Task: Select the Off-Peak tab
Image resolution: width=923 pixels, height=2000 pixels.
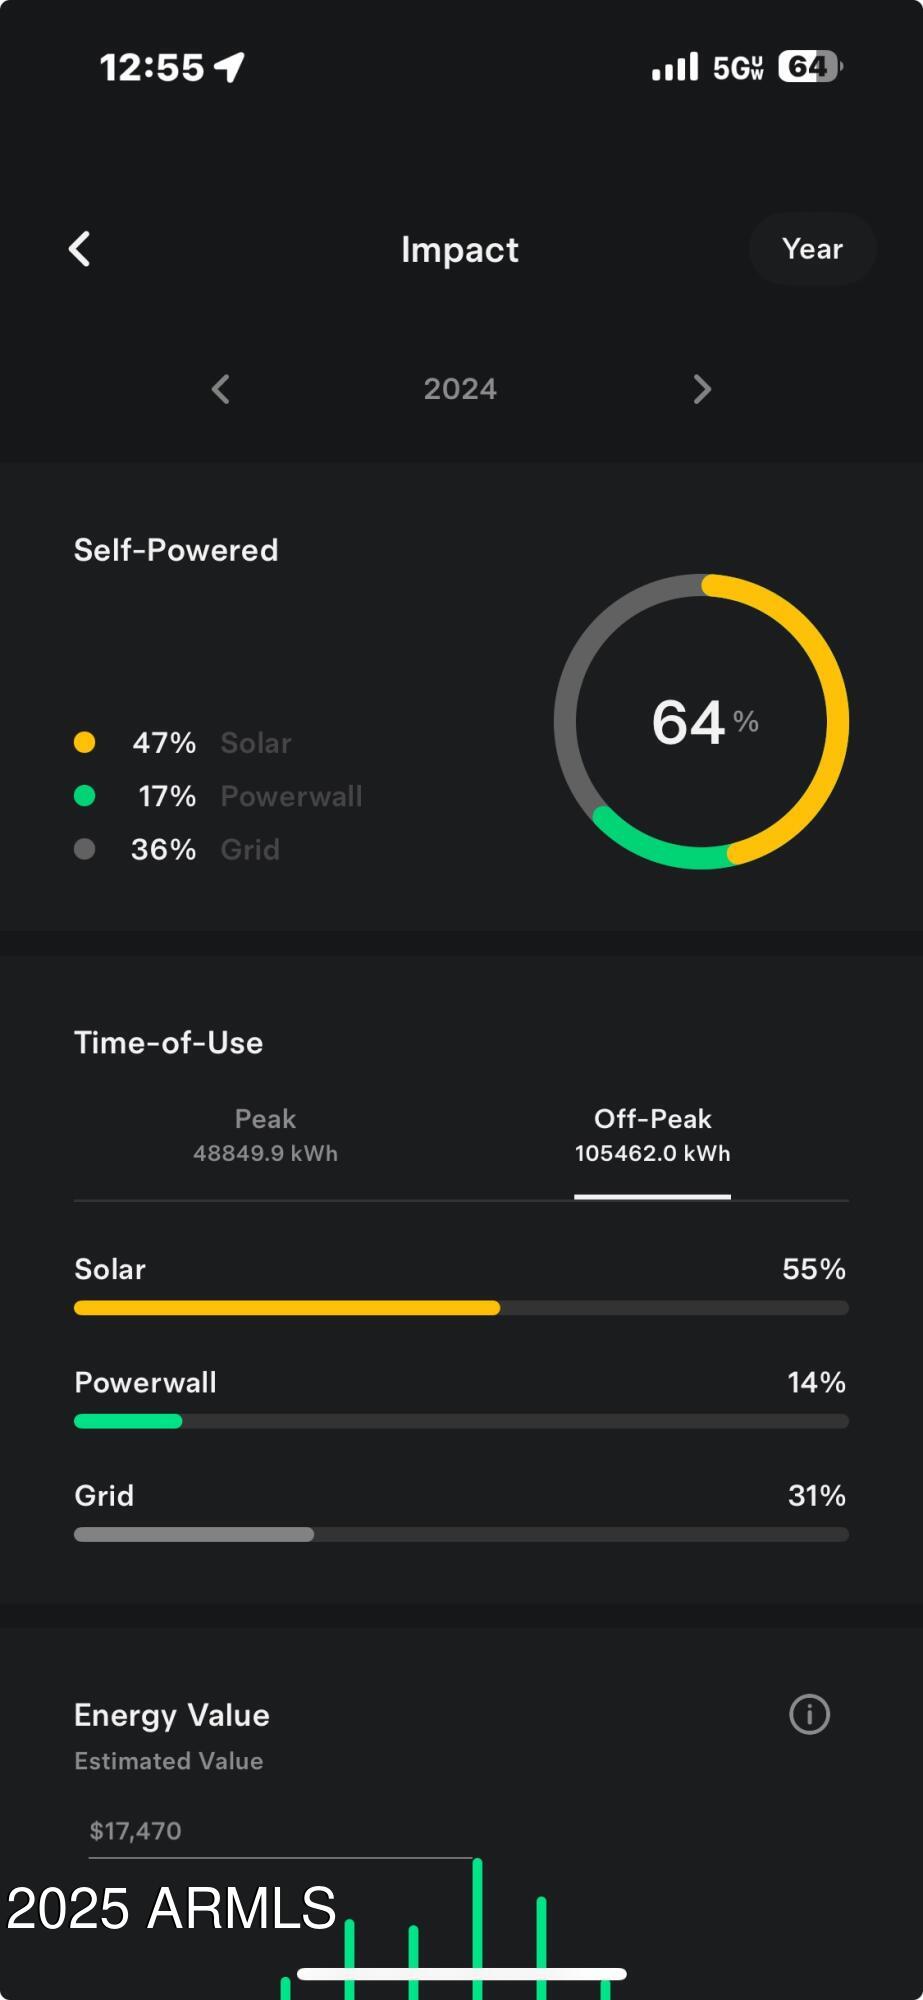Action: coord(652,1135)
